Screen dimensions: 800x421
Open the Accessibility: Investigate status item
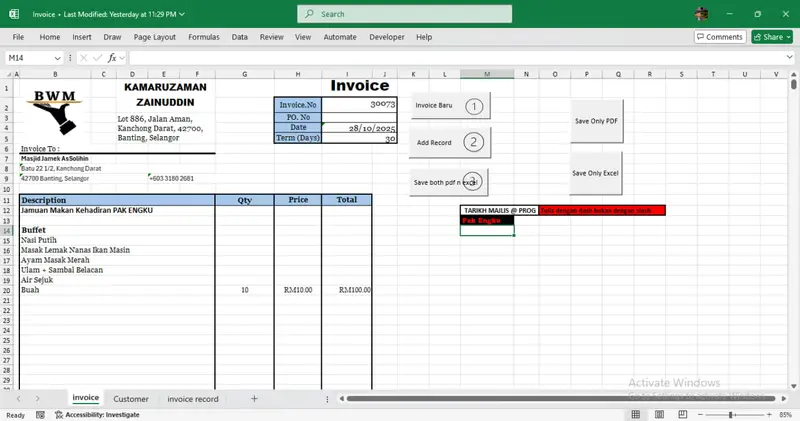[x=97, y=415]
